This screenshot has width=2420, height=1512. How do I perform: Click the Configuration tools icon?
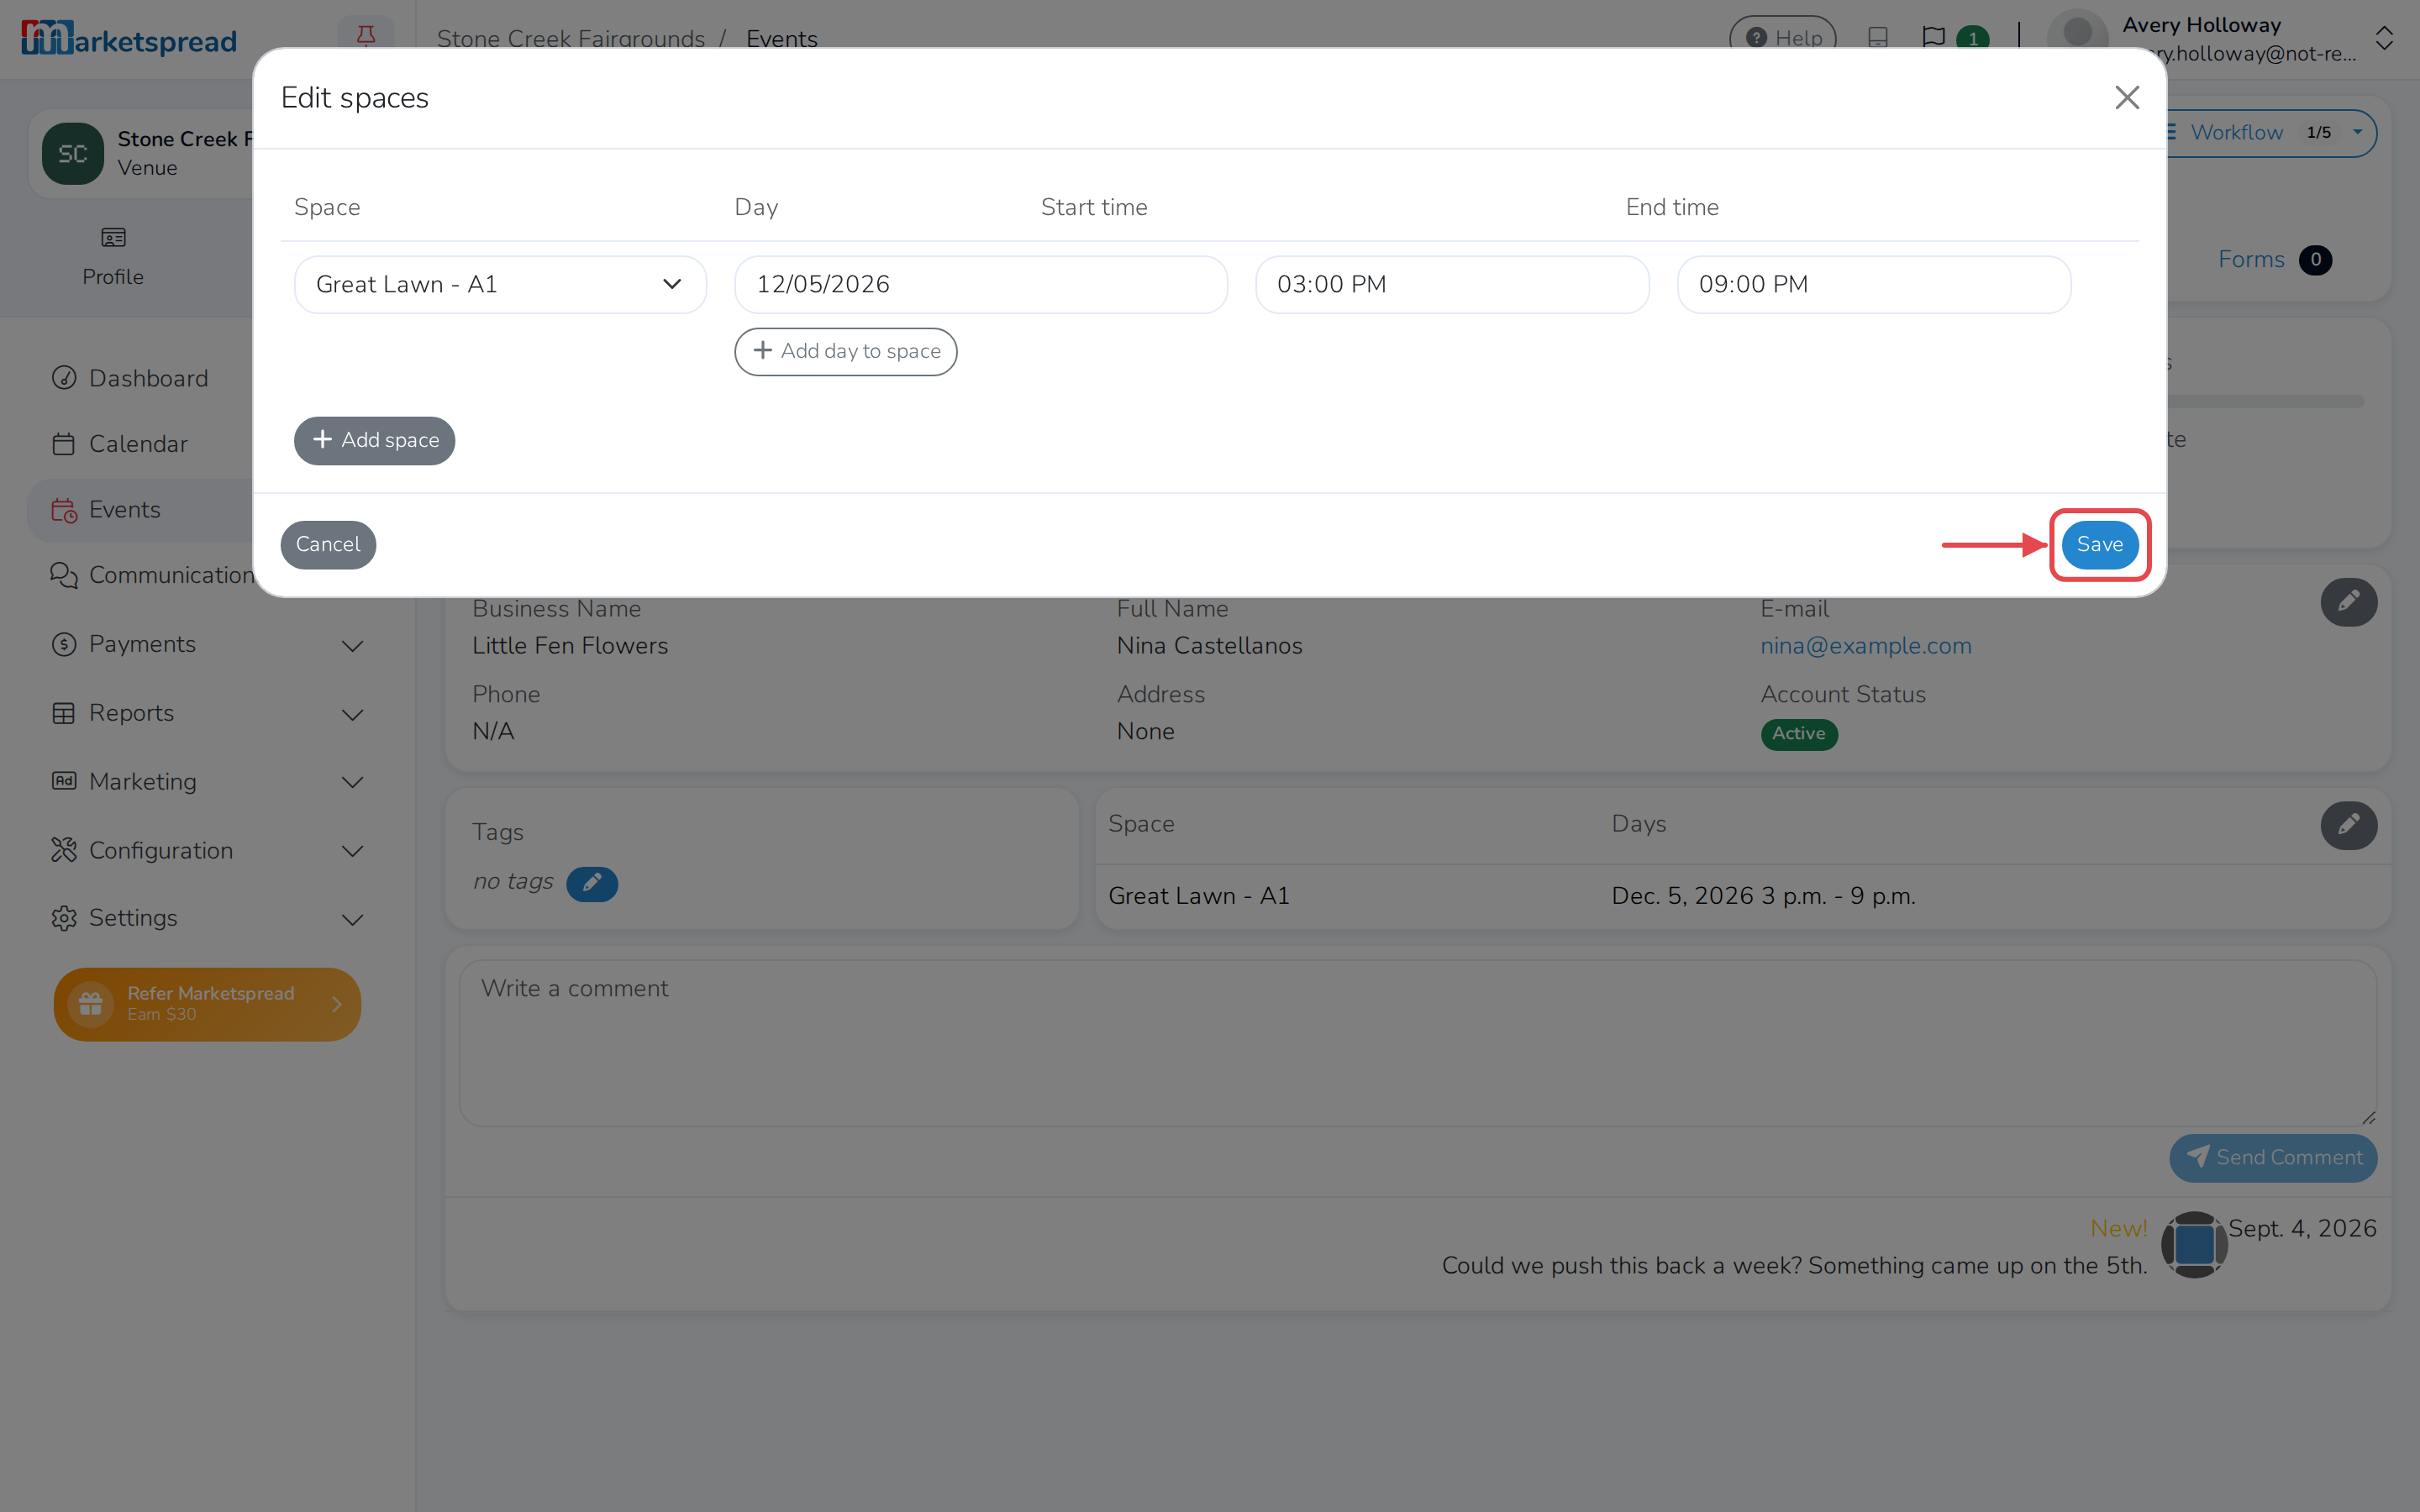[64, 850]
